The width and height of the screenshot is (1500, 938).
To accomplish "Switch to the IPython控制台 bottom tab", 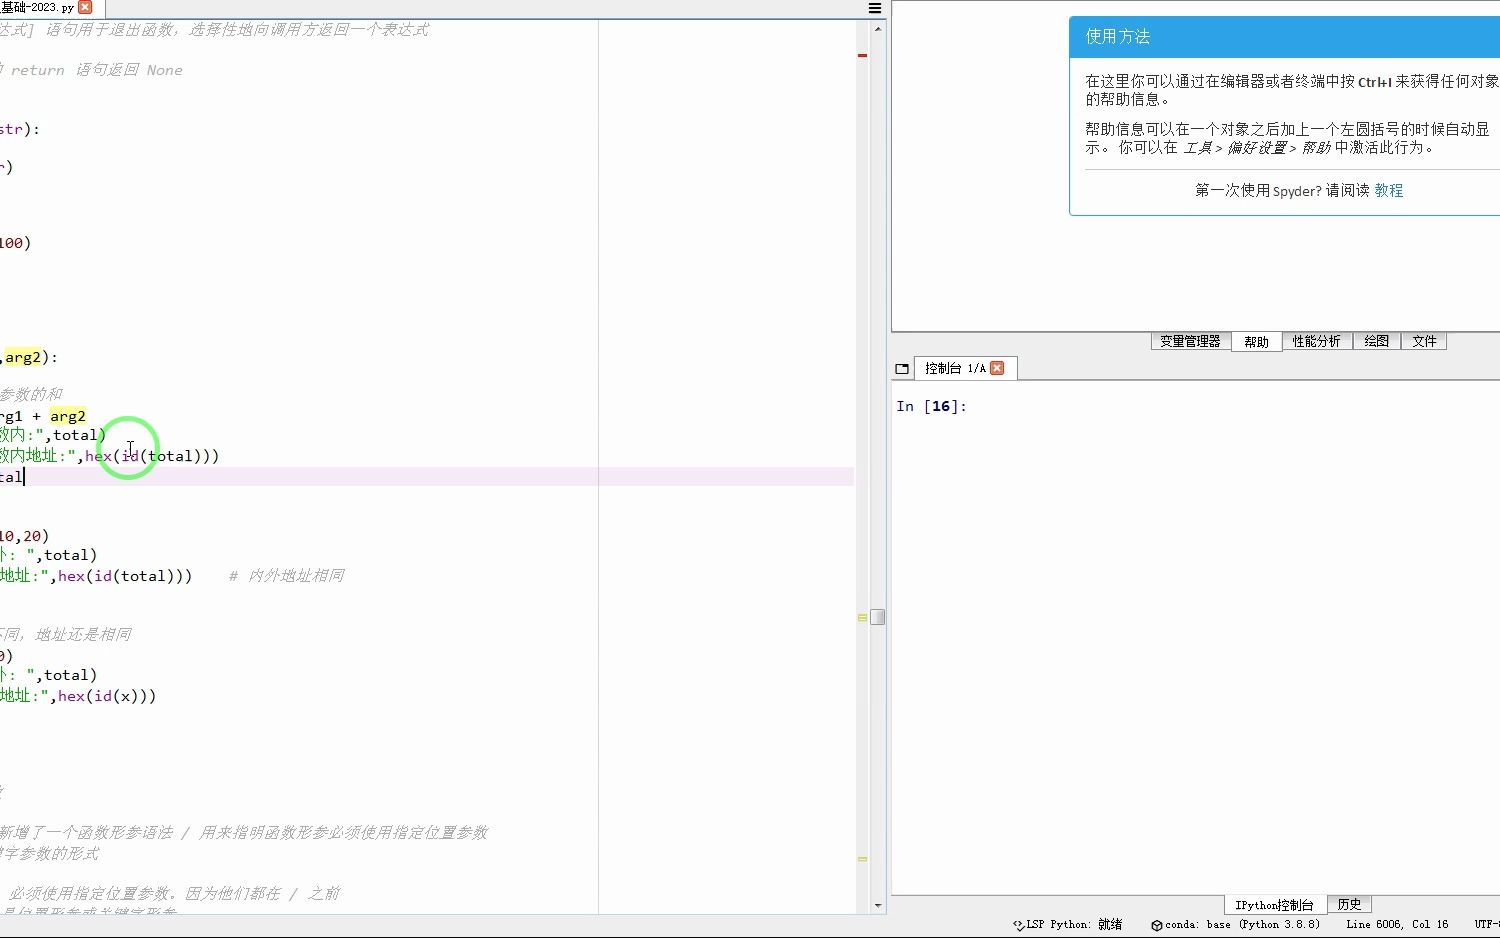I will (x=1274, y=905).
